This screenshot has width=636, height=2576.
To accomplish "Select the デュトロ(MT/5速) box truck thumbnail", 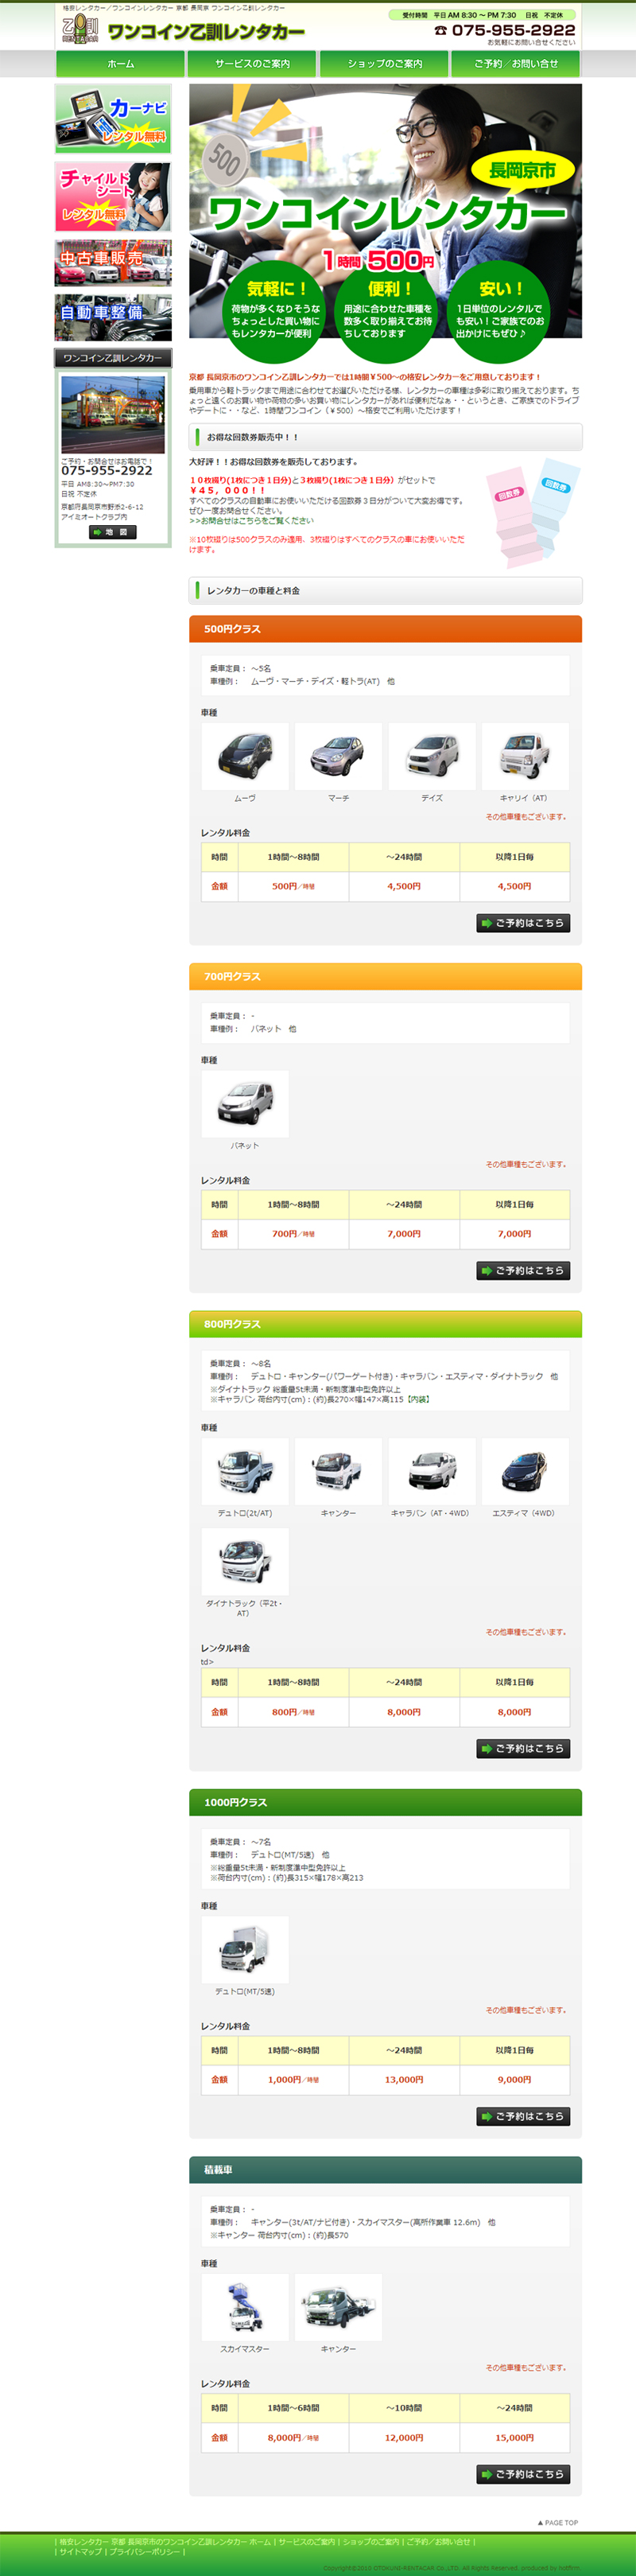I will tap(245, 1949).
